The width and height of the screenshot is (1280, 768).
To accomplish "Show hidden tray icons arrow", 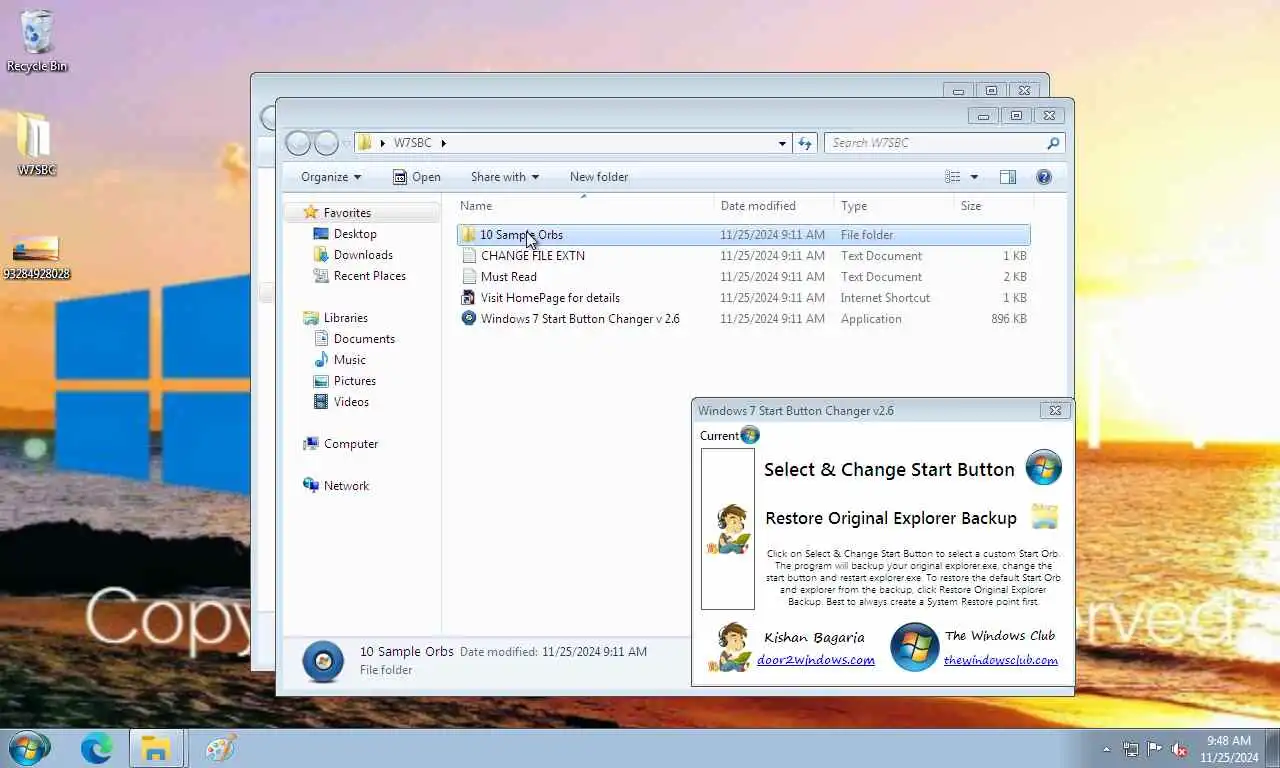I will coord(1106,749).
